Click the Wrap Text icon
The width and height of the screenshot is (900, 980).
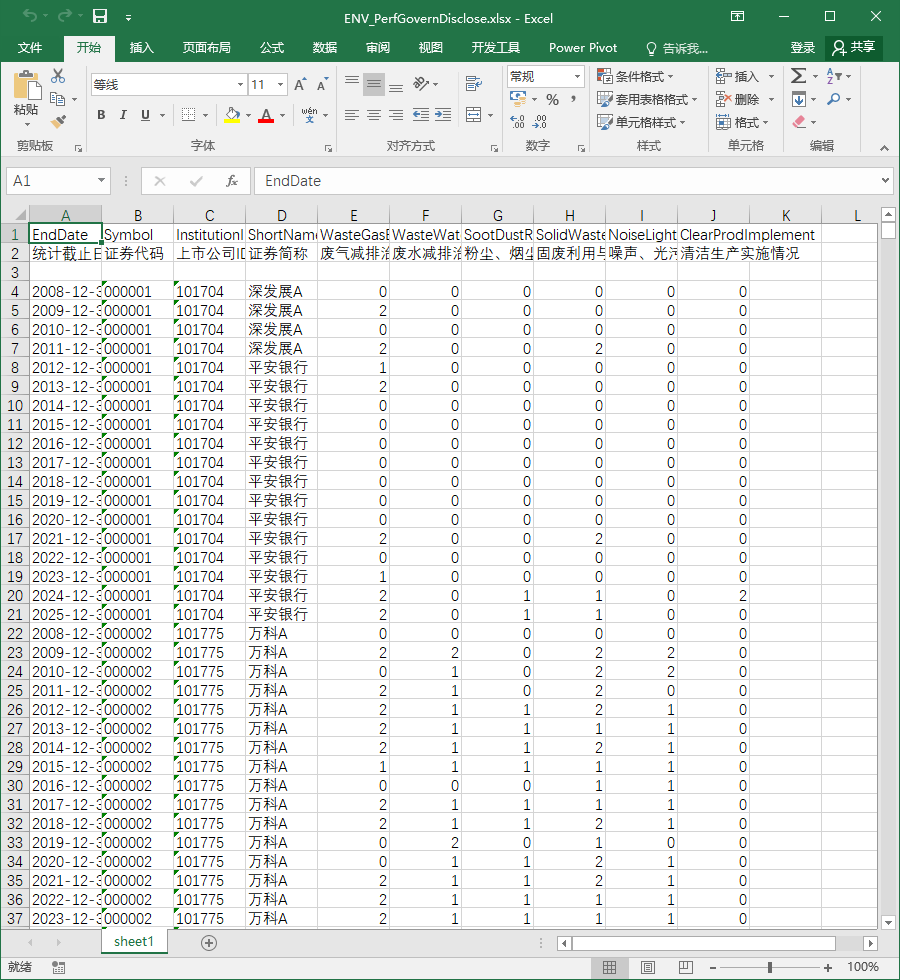coord(474,83)
